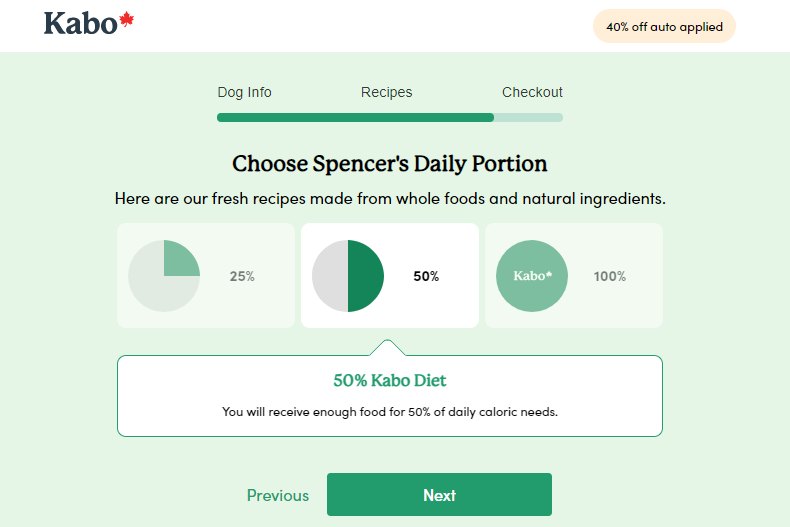
Task: Click the Next button
Action: pos(439,494)
